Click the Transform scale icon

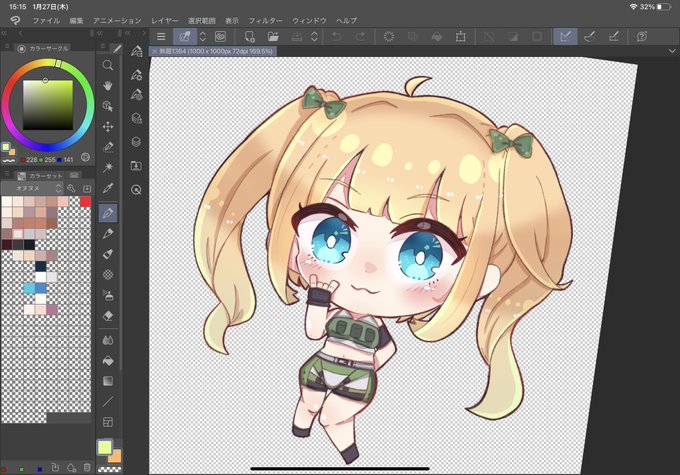461,36
